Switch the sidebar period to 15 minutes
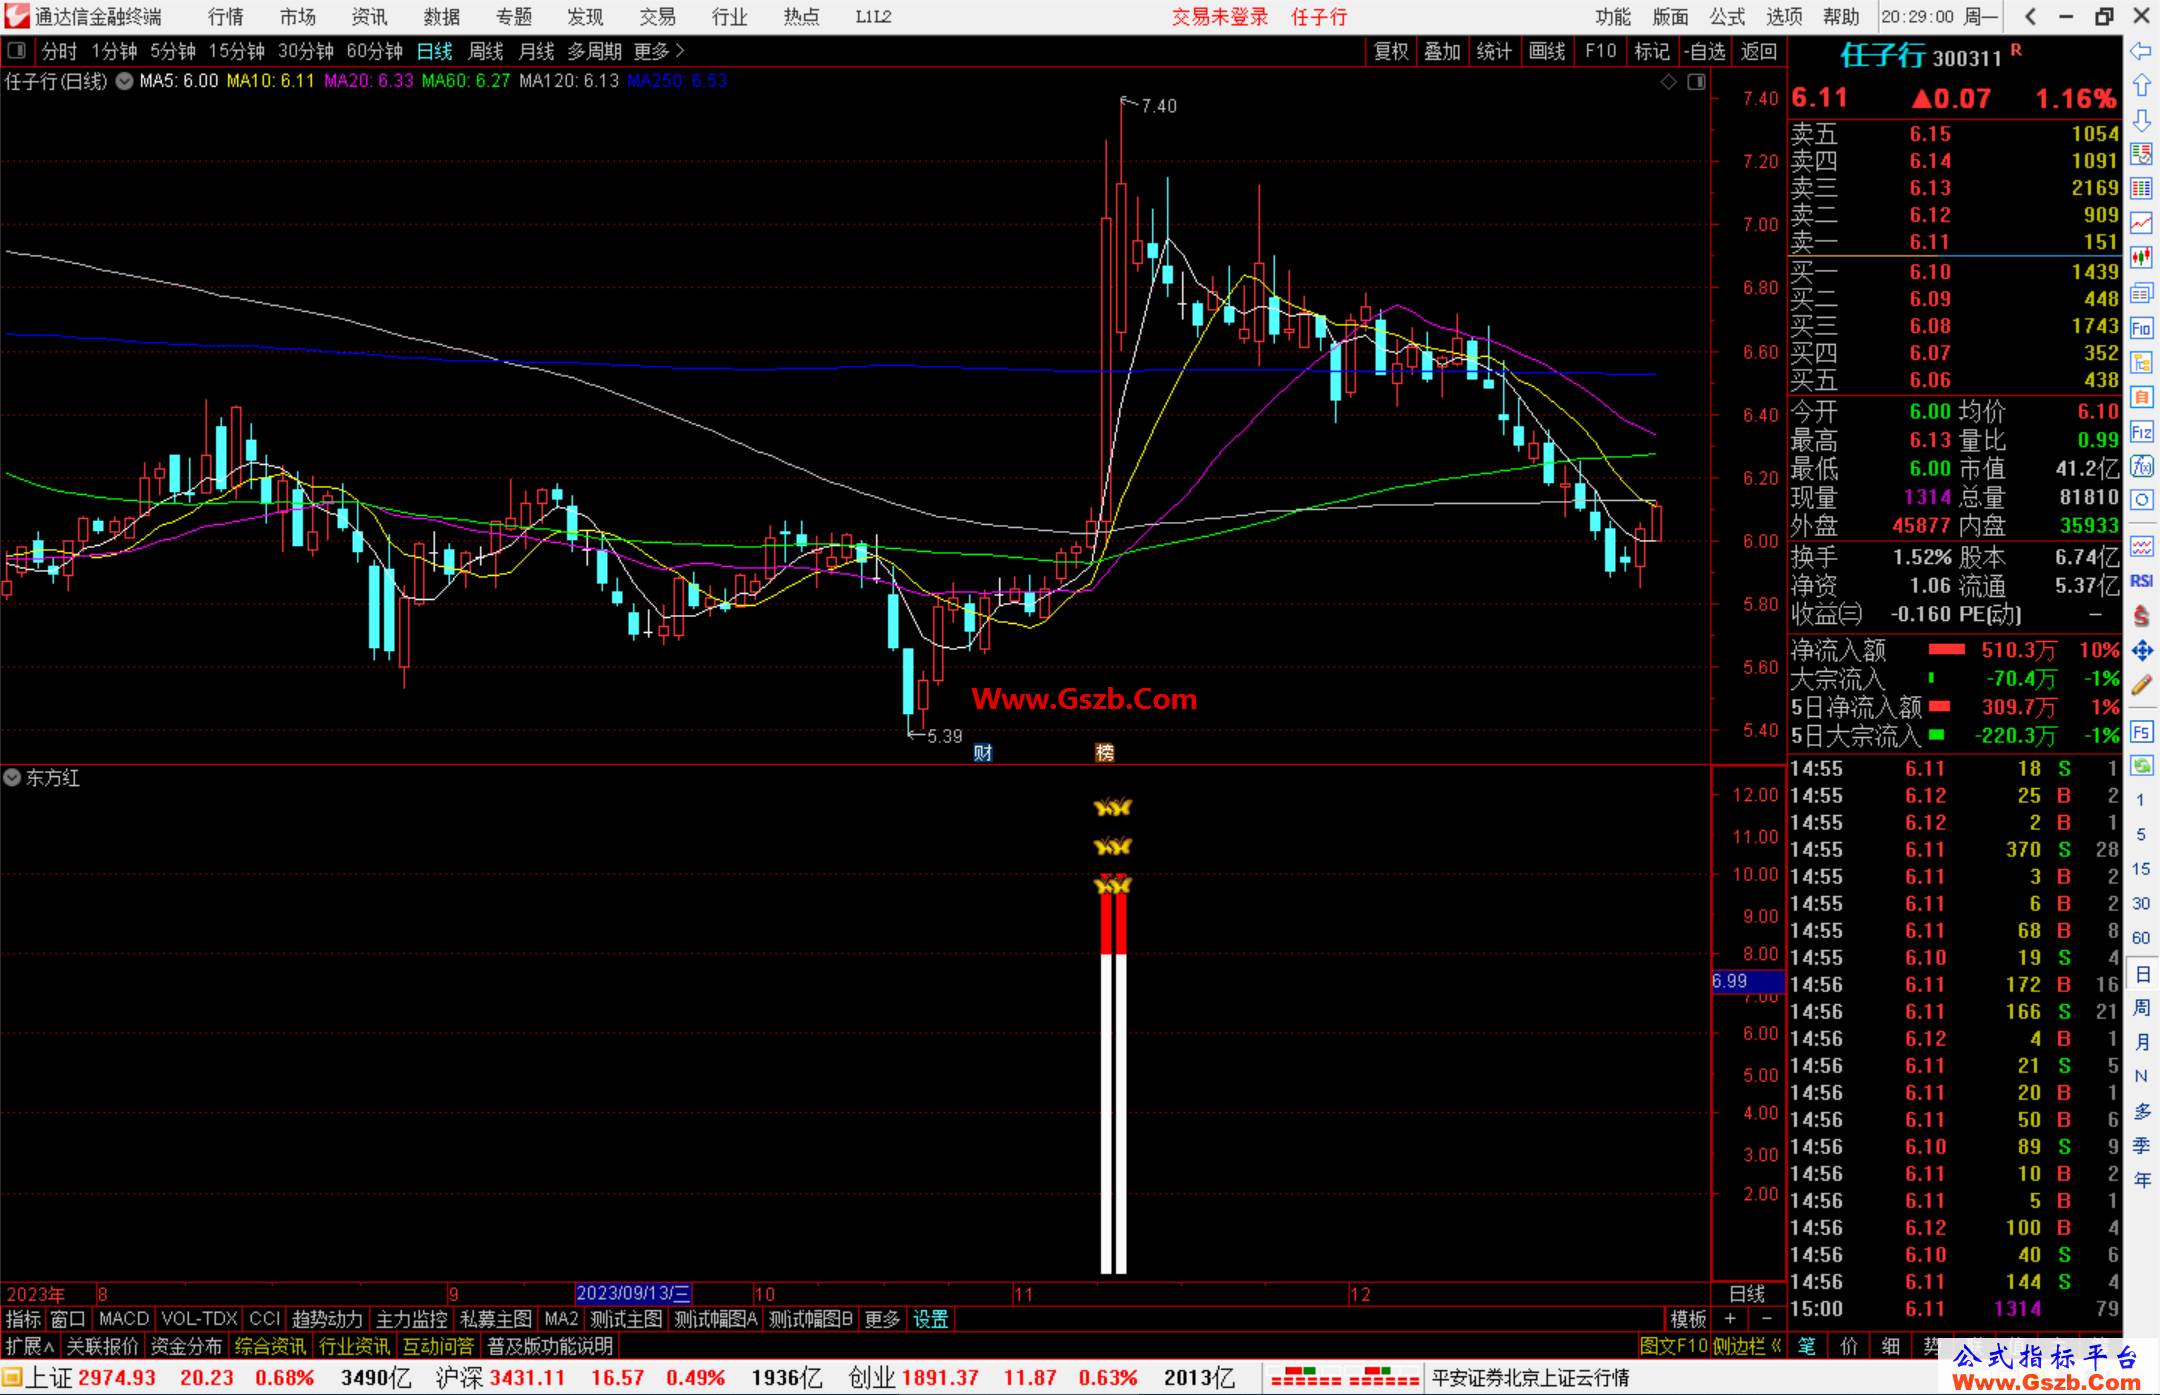Viewport: 2160px width, 1395px height. pyautogui.click(x=2140, y=869)
